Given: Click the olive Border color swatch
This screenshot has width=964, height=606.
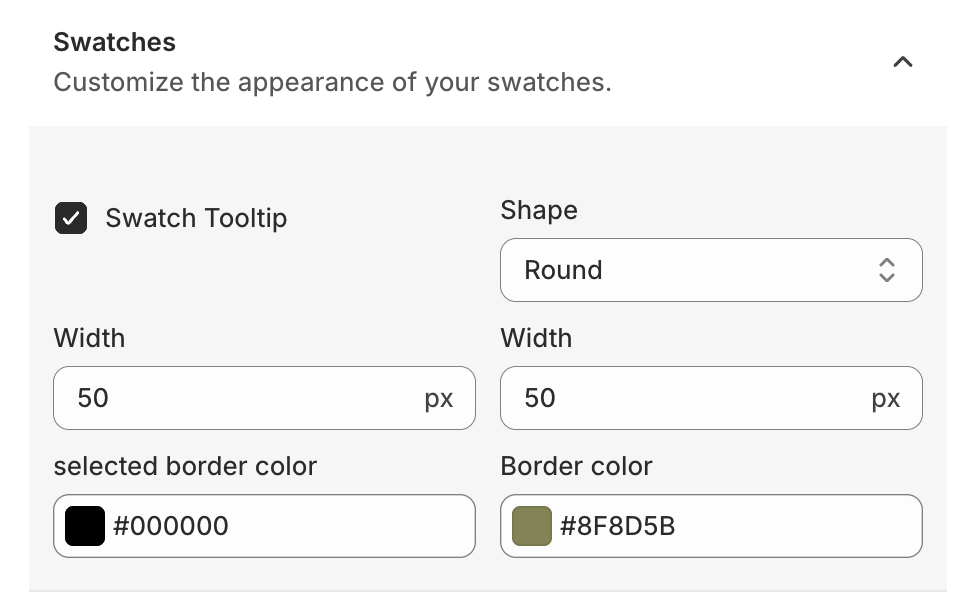Looking at the screenshot, I should click(532, 526).
